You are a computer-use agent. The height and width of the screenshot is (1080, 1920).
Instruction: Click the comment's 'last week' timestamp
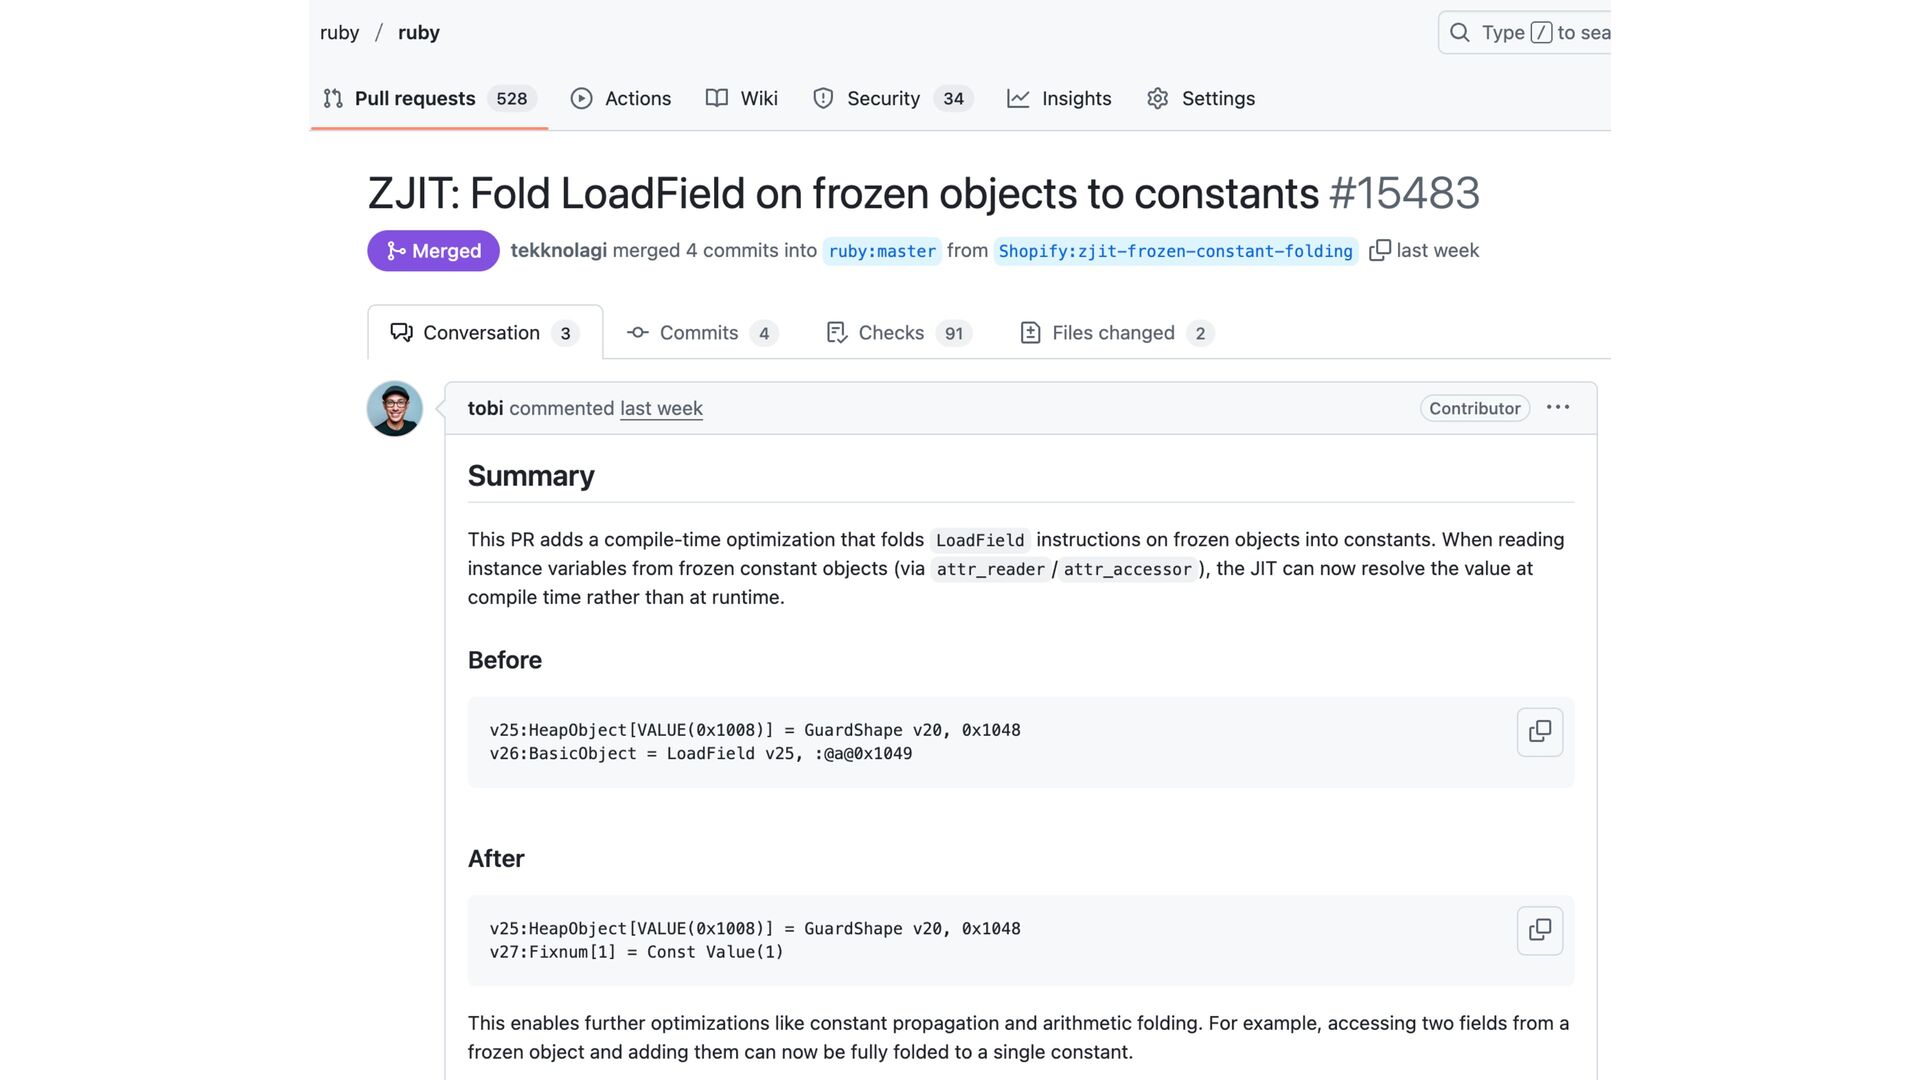661,408
